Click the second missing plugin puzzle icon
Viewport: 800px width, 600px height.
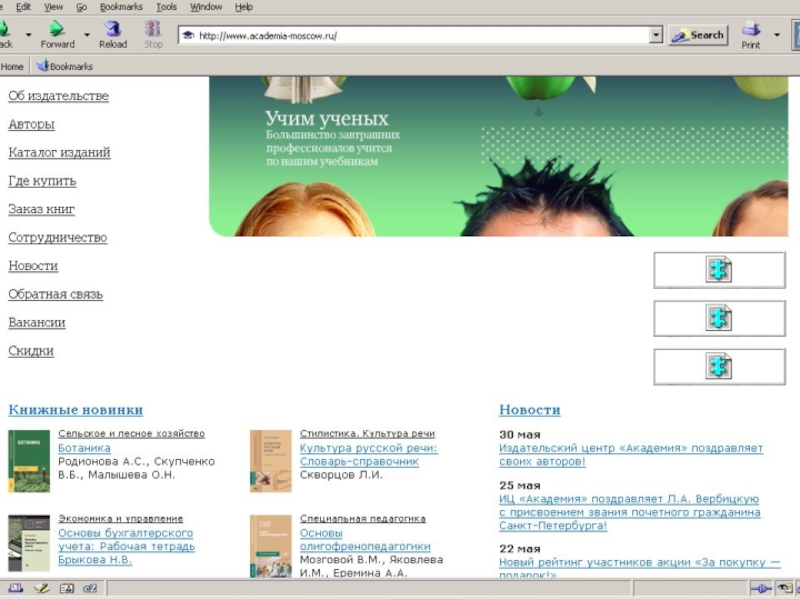pyautogui.click(x=719, y=318)
